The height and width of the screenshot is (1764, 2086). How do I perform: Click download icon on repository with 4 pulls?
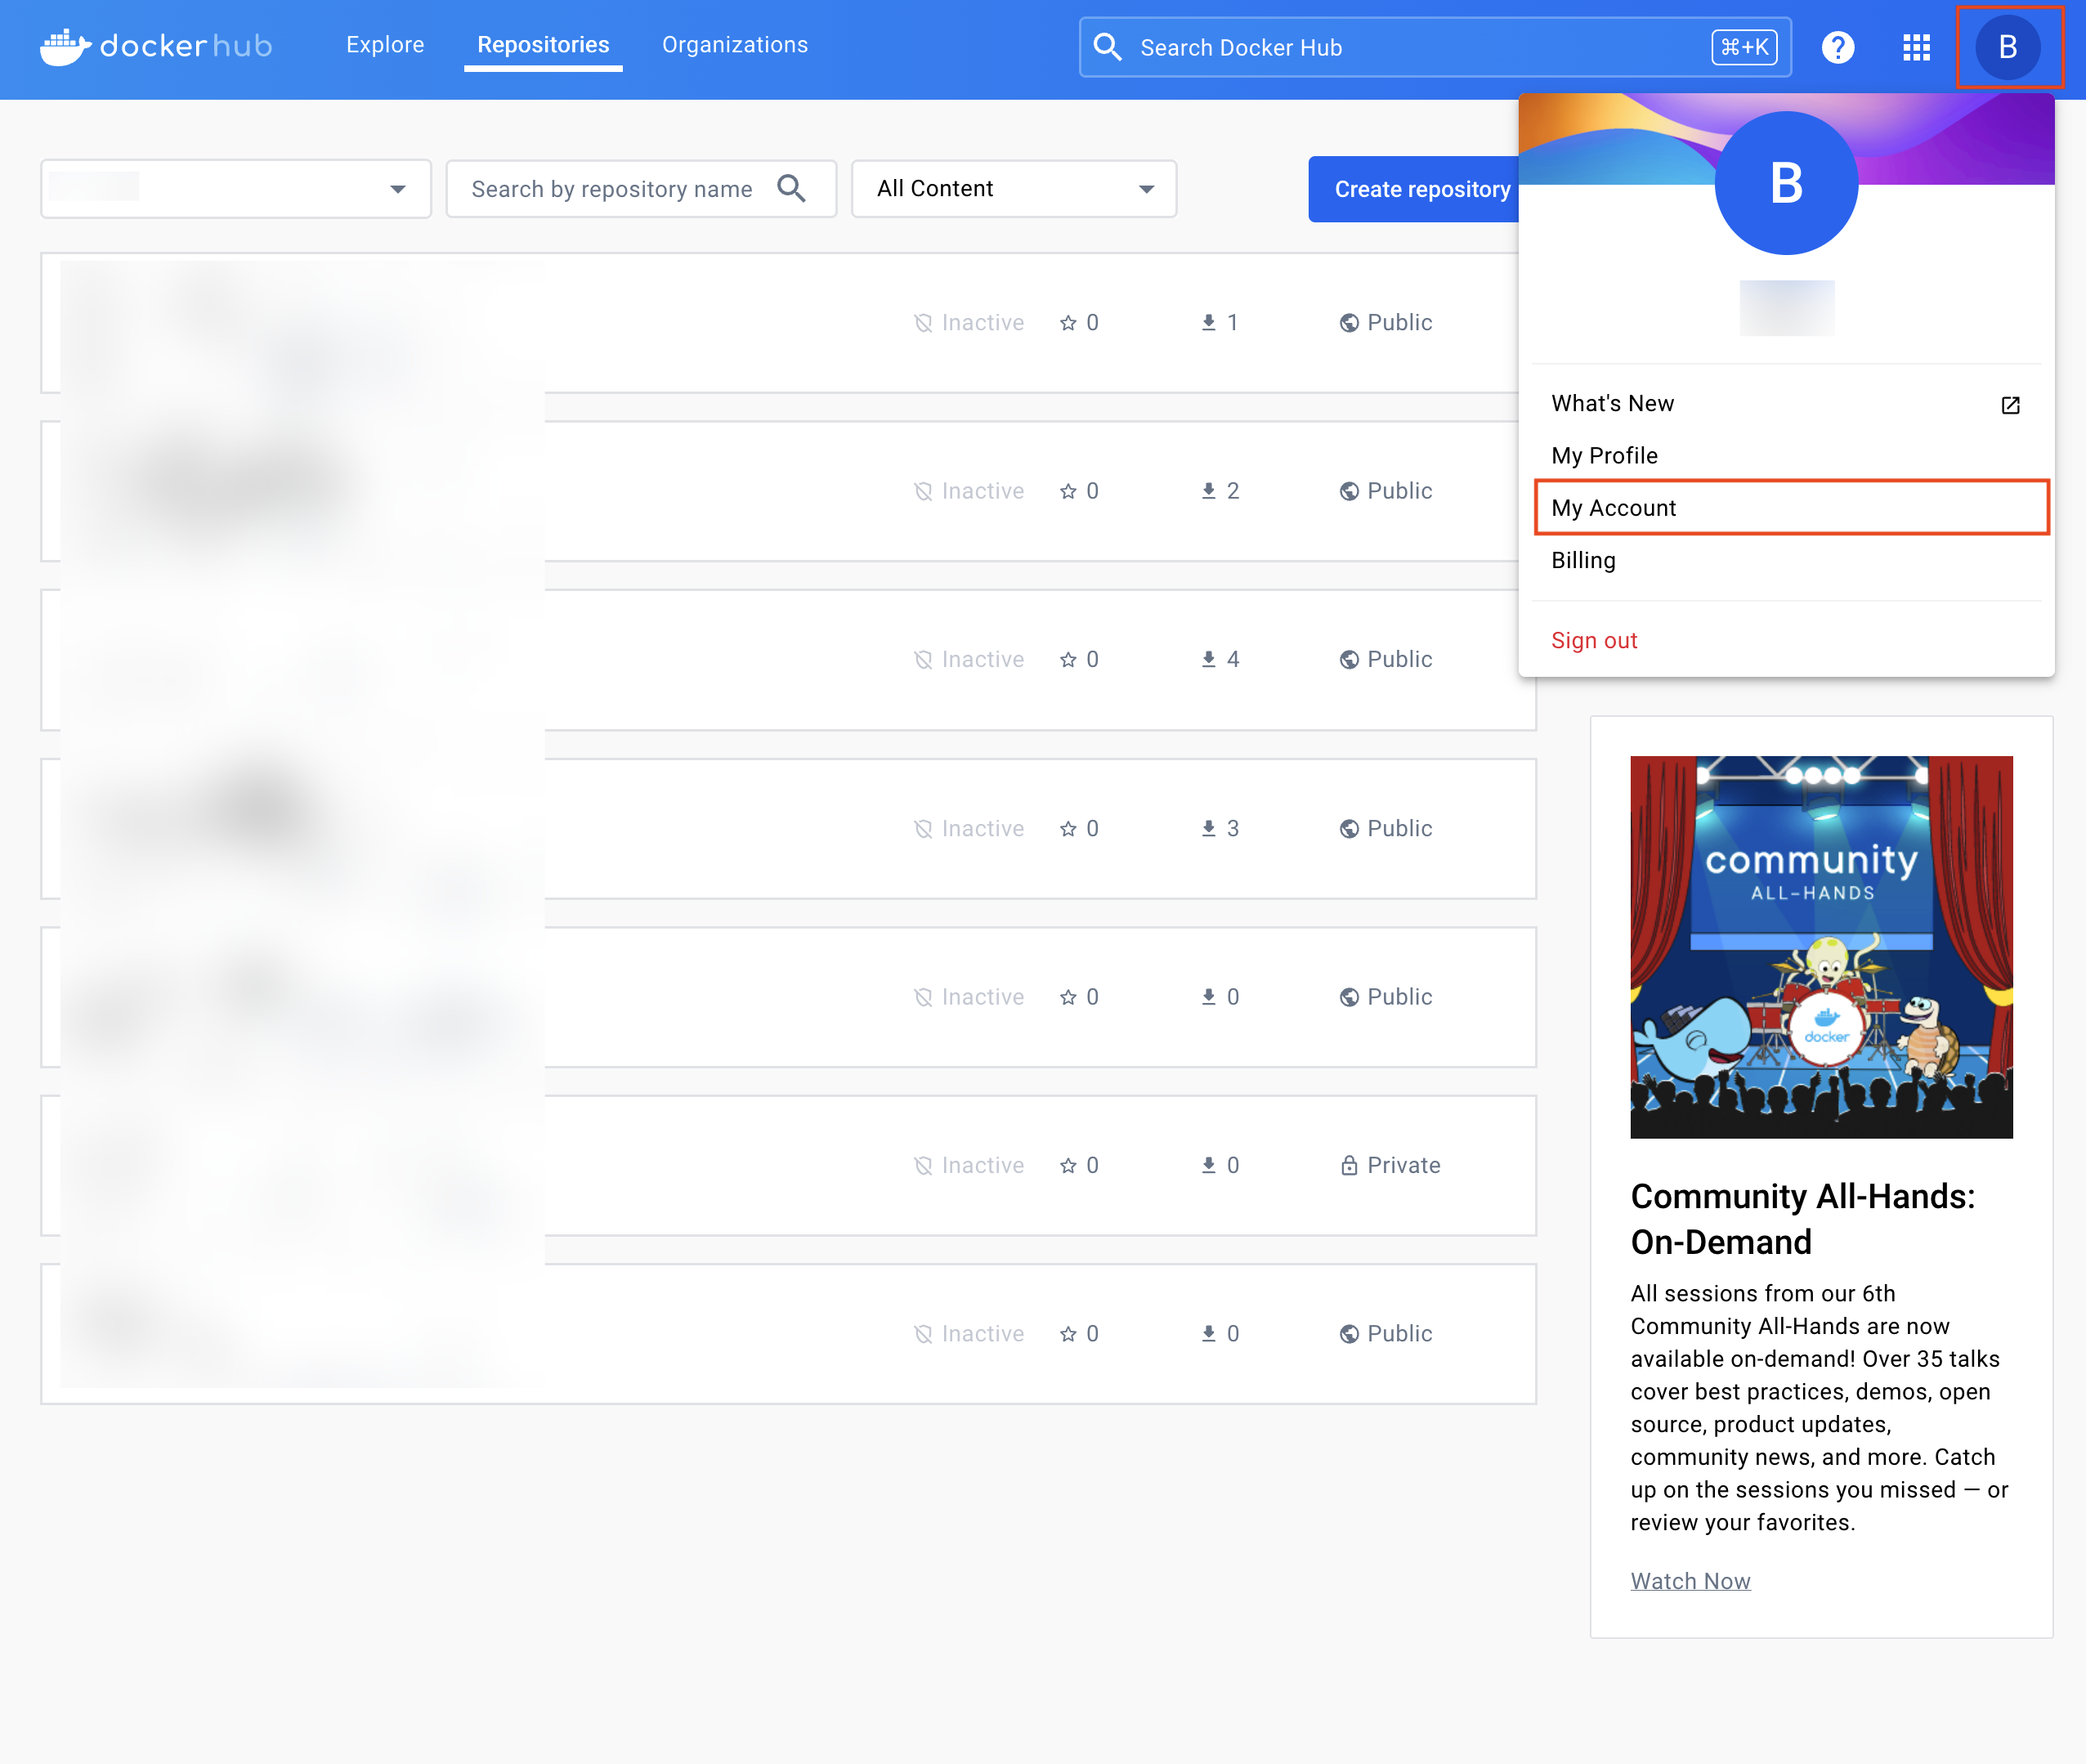1208,660
